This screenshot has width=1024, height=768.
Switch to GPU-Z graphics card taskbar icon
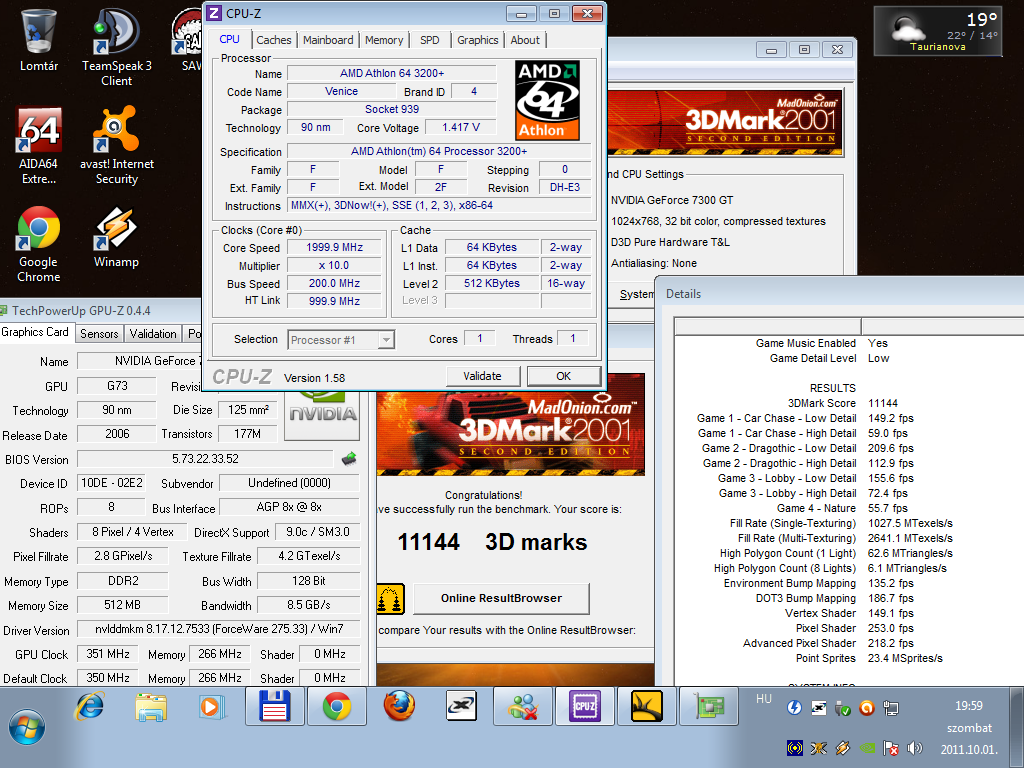coord(709,707)
